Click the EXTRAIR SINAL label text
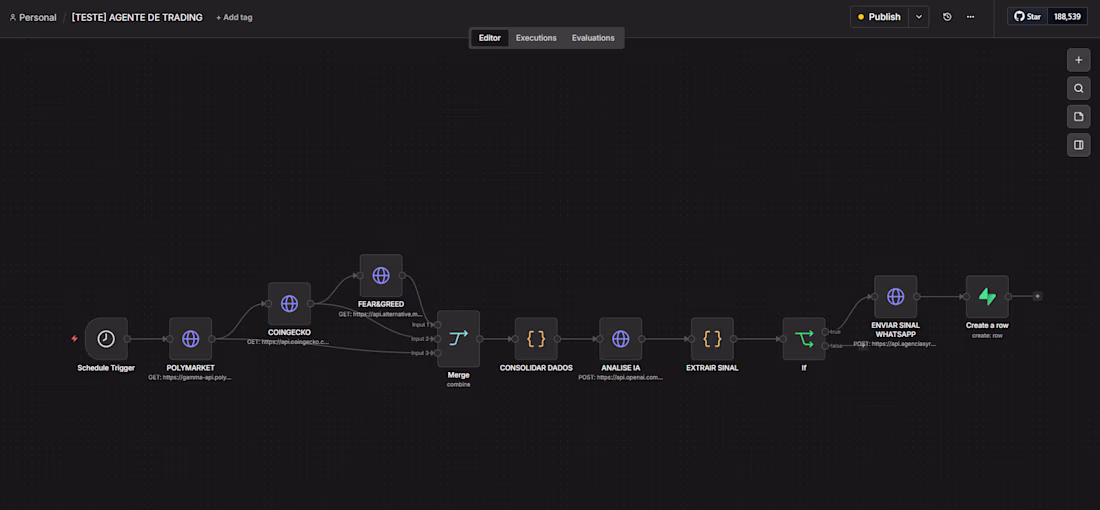 click(712, 368)
